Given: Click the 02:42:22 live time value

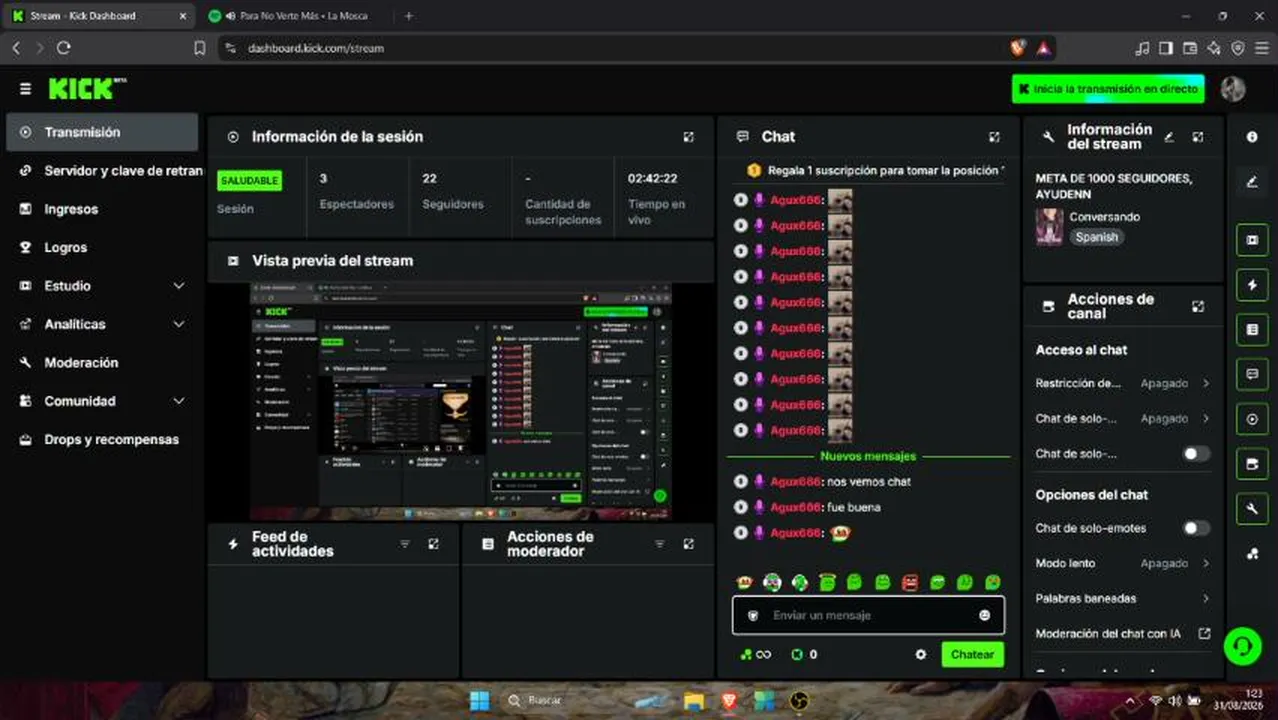Looking at the screenshot, I should pyautogui.click(x=652, y=178).
